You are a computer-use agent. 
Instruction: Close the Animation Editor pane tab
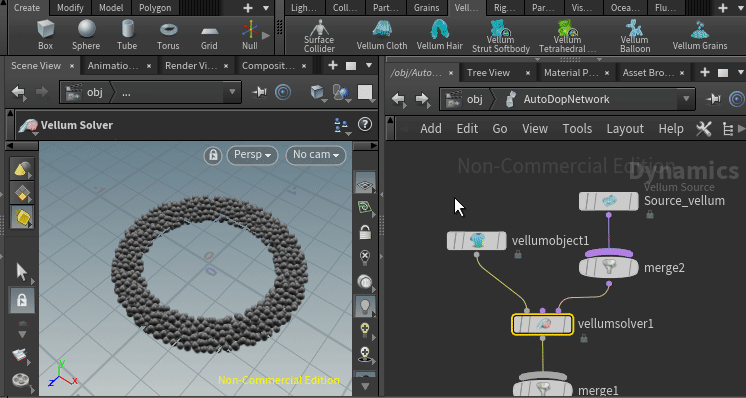[149, 66]
